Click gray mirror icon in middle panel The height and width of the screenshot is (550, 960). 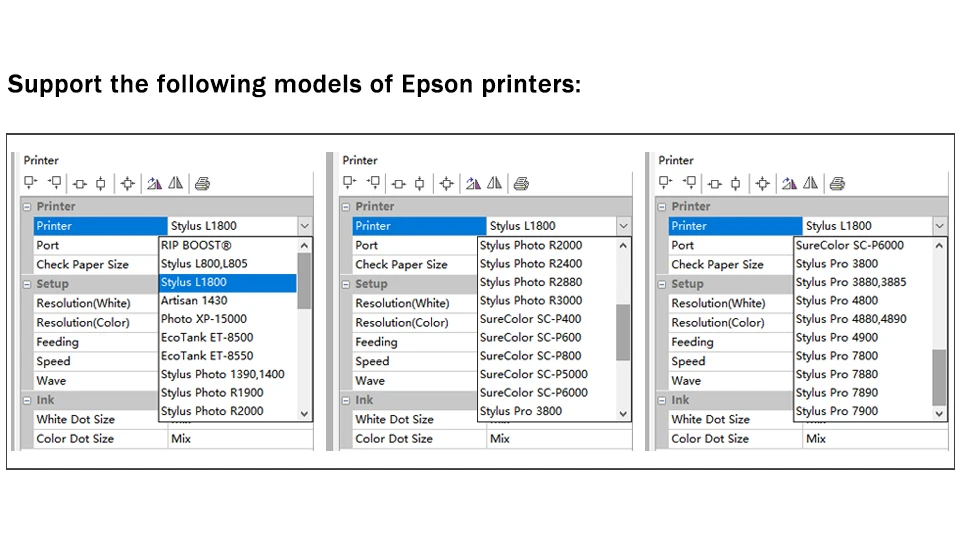[x=495, y=183]
